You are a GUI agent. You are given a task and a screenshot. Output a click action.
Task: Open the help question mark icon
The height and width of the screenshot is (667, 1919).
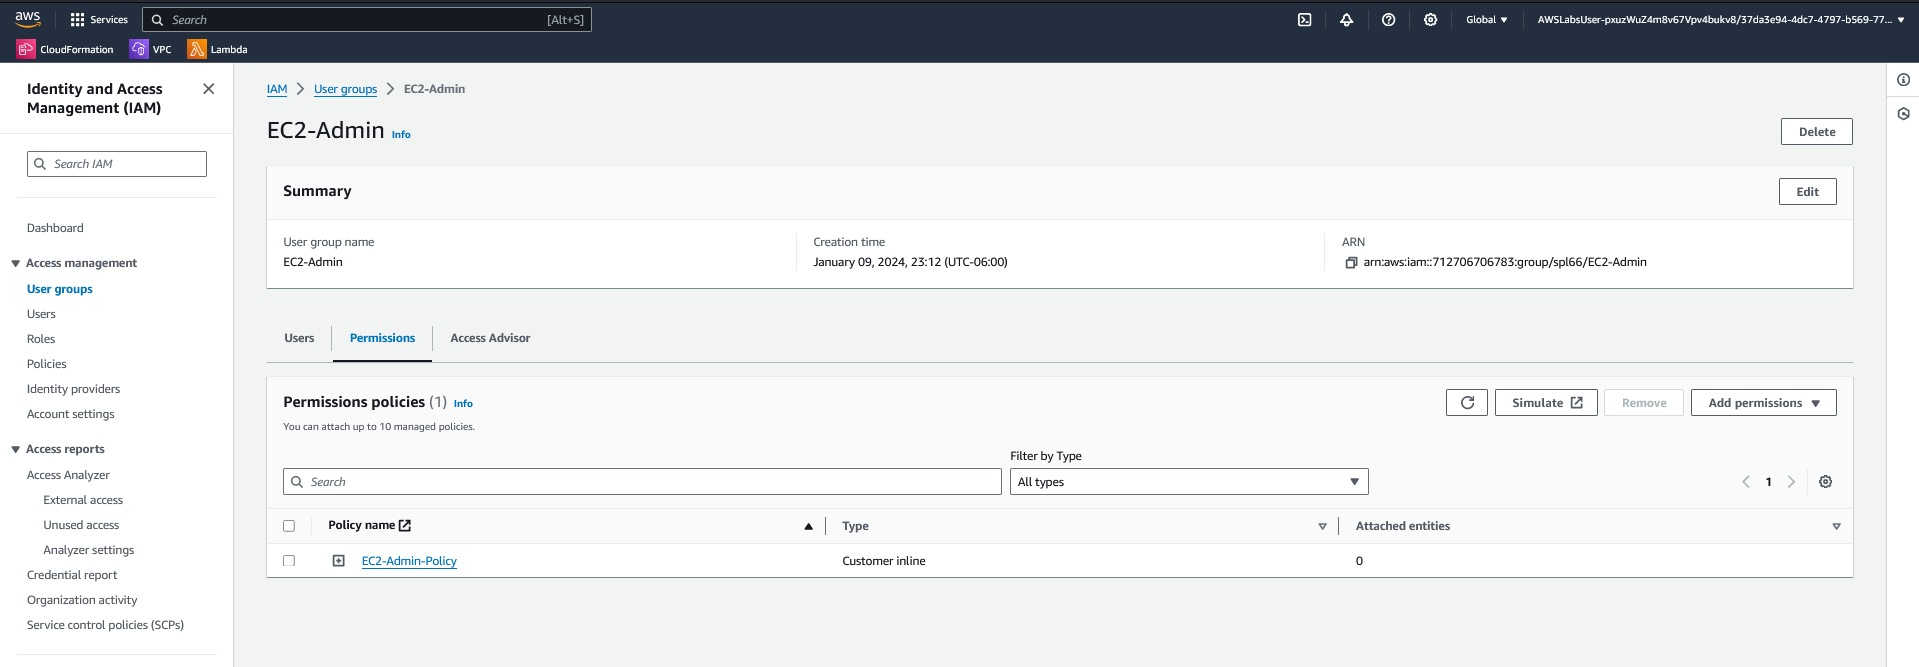coord(1388,20)
